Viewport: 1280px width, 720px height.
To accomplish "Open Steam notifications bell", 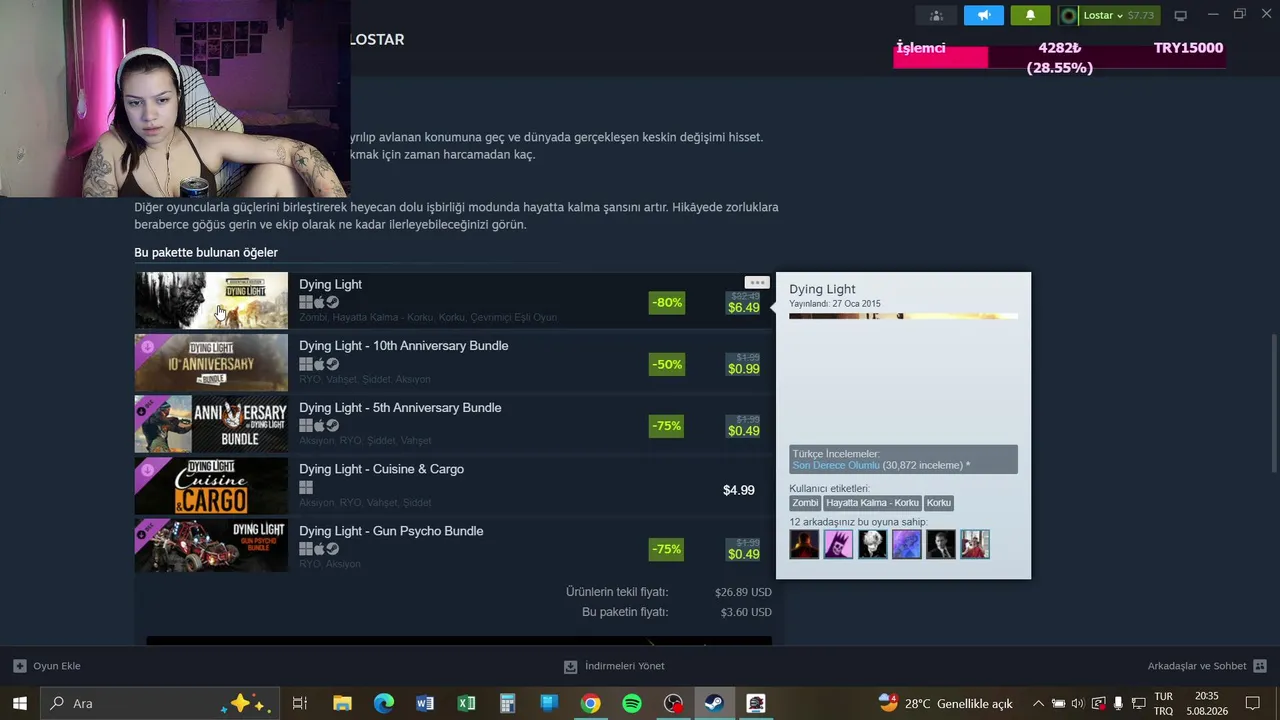I will pos(1030,15).
